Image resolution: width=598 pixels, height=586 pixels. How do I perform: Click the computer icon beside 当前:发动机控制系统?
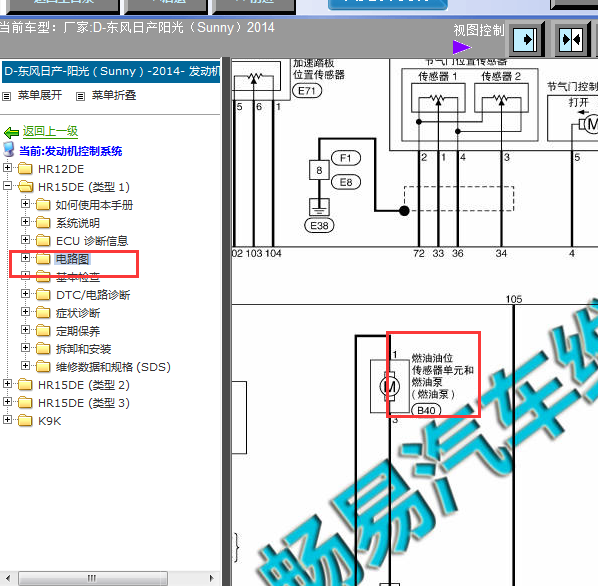pyautogui.click(x=8, y=150)
